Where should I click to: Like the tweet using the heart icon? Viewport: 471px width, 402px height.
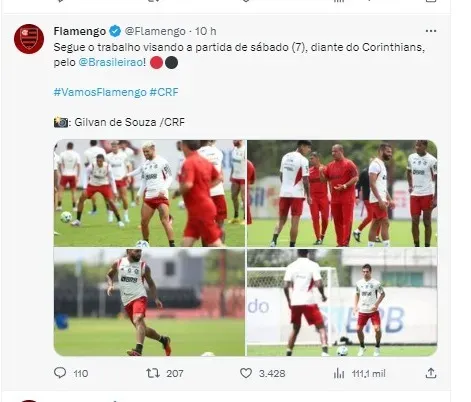246,373
